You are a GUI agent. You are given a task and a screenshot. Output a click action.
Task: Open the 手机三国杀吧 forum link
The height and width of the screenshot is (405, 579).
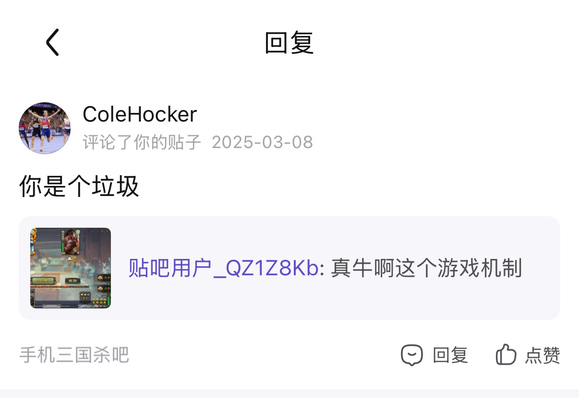[x=74, y=355]
